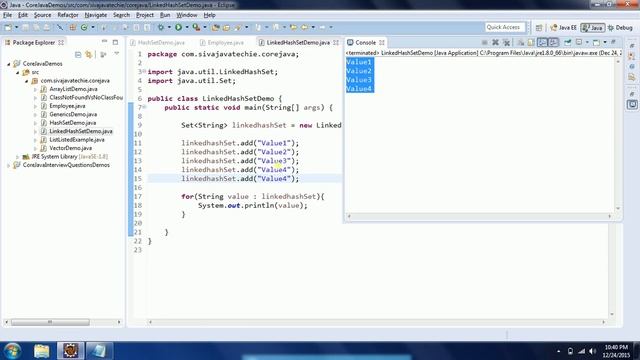The image size is (640, 360).
Task: Click the volume icon in system tray
Action: pos(593,351)
